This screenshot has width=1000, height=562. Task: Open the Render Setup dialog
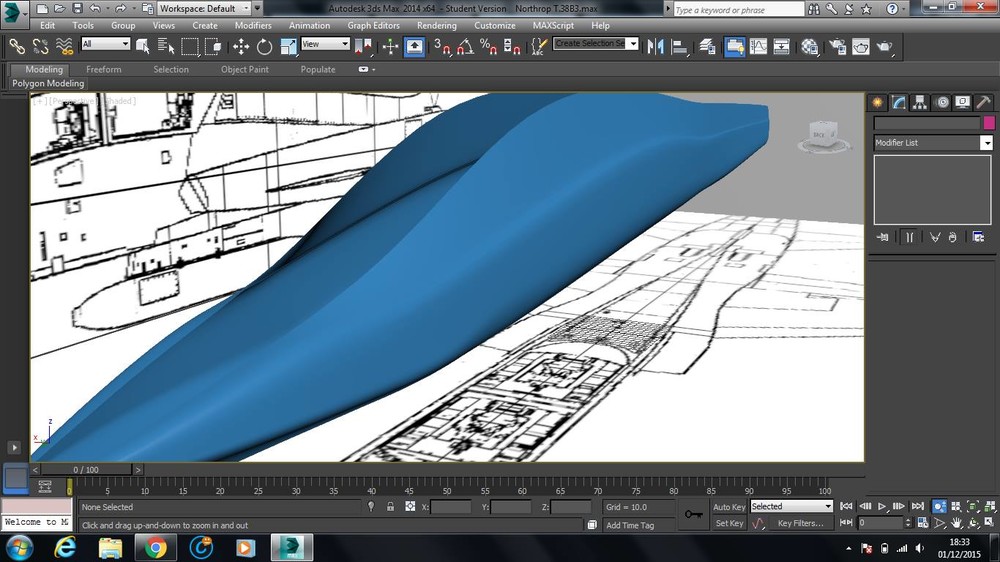click(x=836, y=46)
